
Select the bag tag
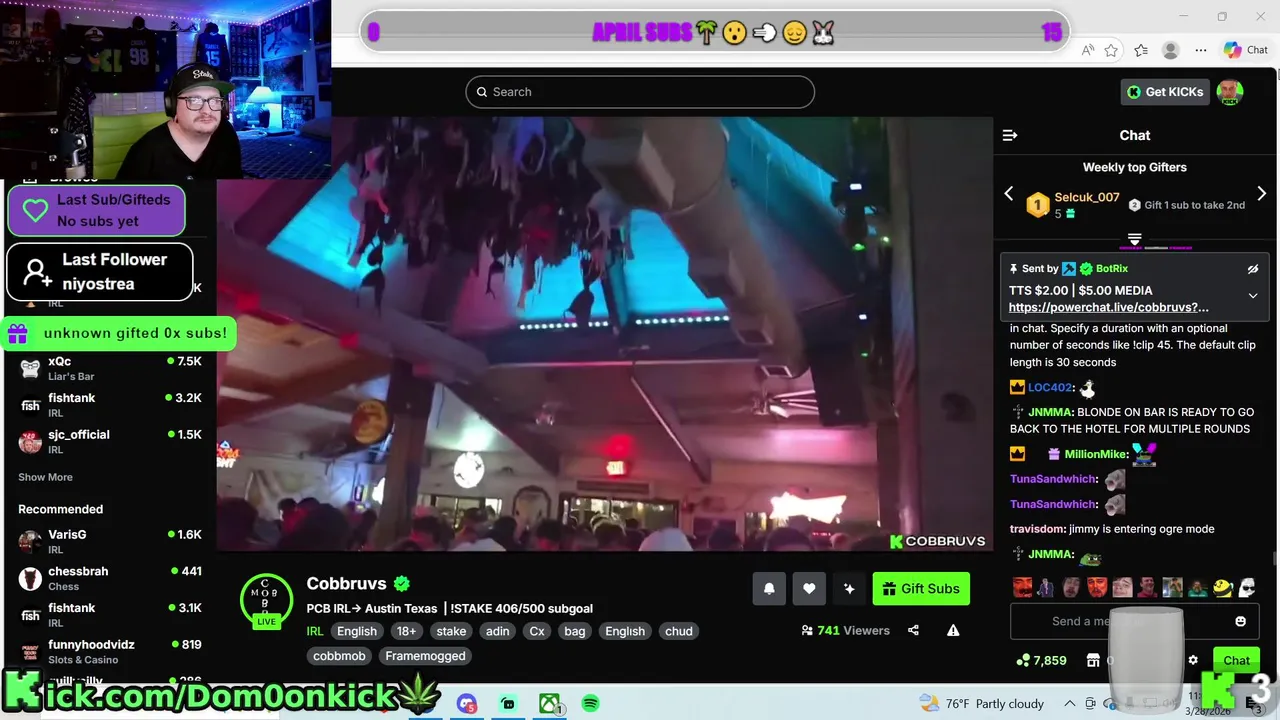575,631
